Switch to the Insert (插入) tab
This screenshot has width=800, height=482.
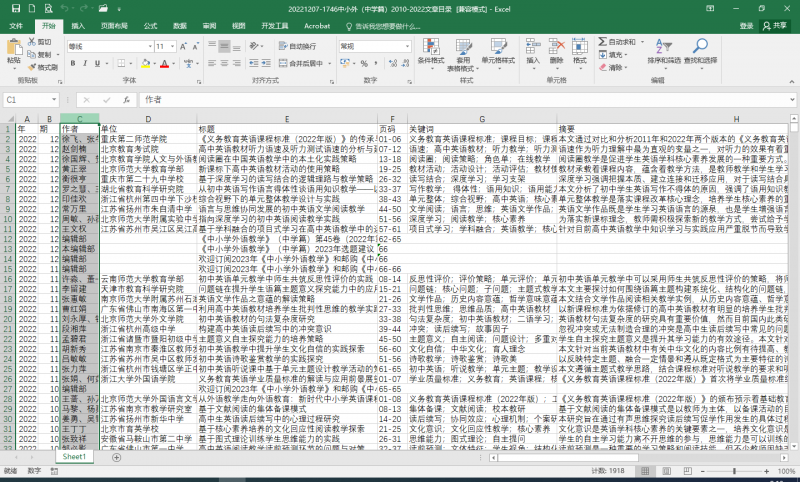(78, 26)
